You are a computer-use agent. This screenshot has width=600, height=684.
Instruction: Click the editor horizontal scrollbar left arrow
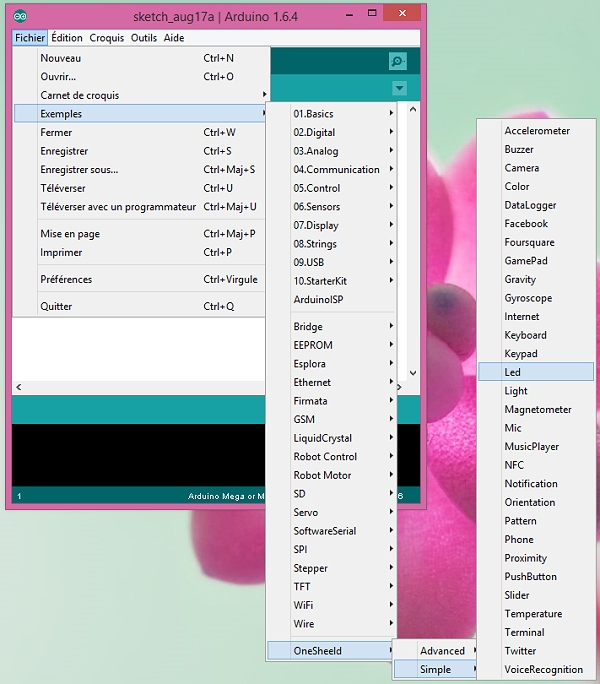click(19, 387)
